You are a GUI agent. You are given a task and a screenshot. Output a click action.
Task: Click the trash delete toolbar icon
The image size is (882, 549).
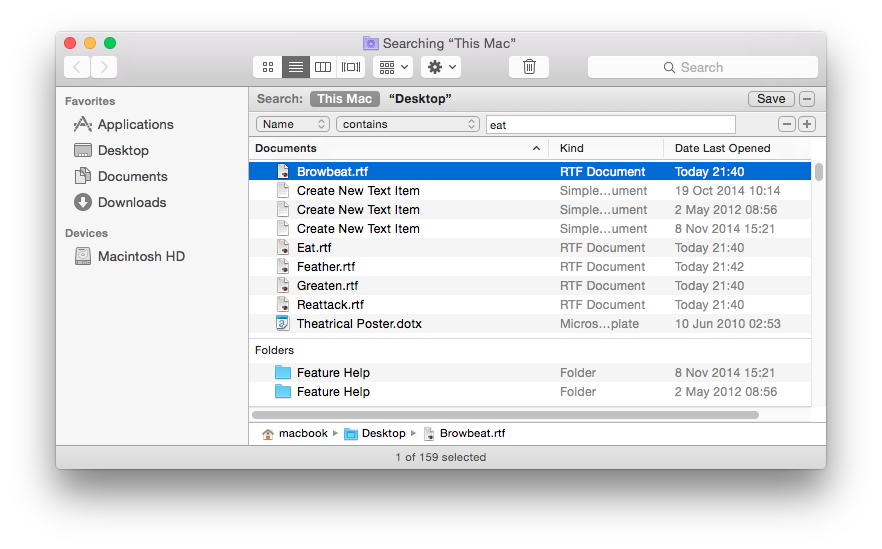pos(529,67)
